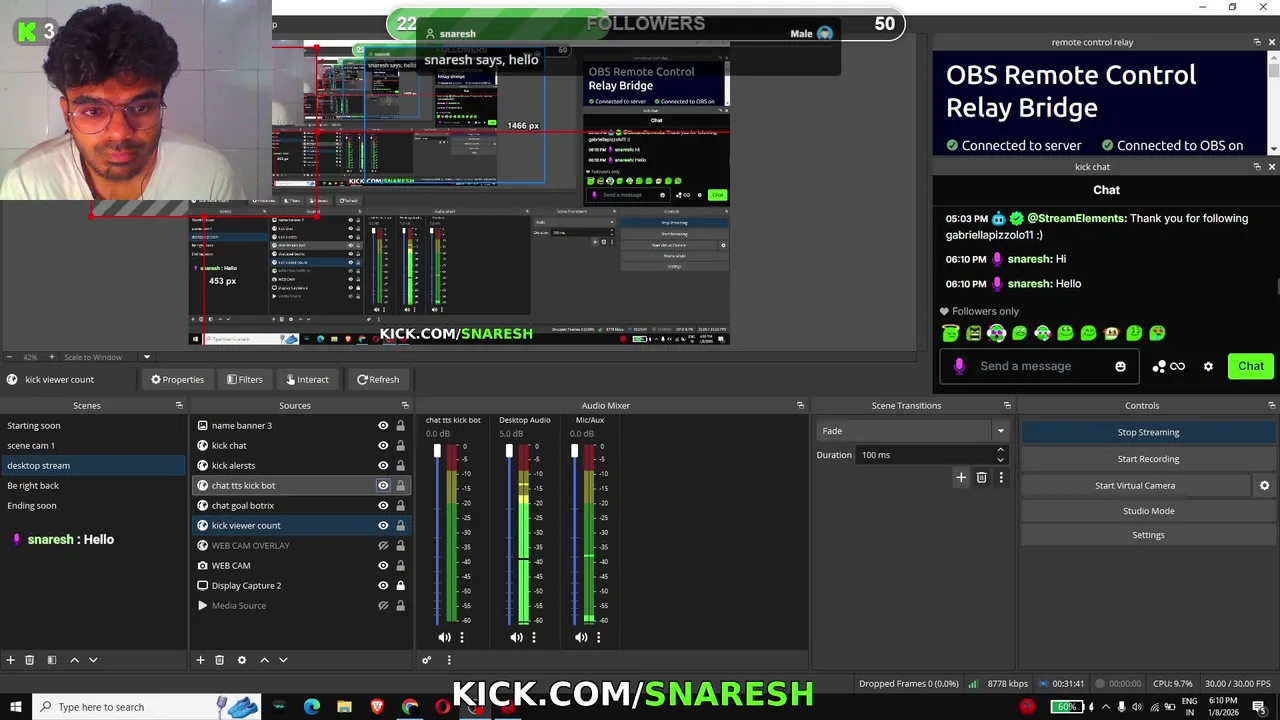1280x720 pixels.
Task: Pop out the Controls dock panel
Action: (x=1271, y=405)
